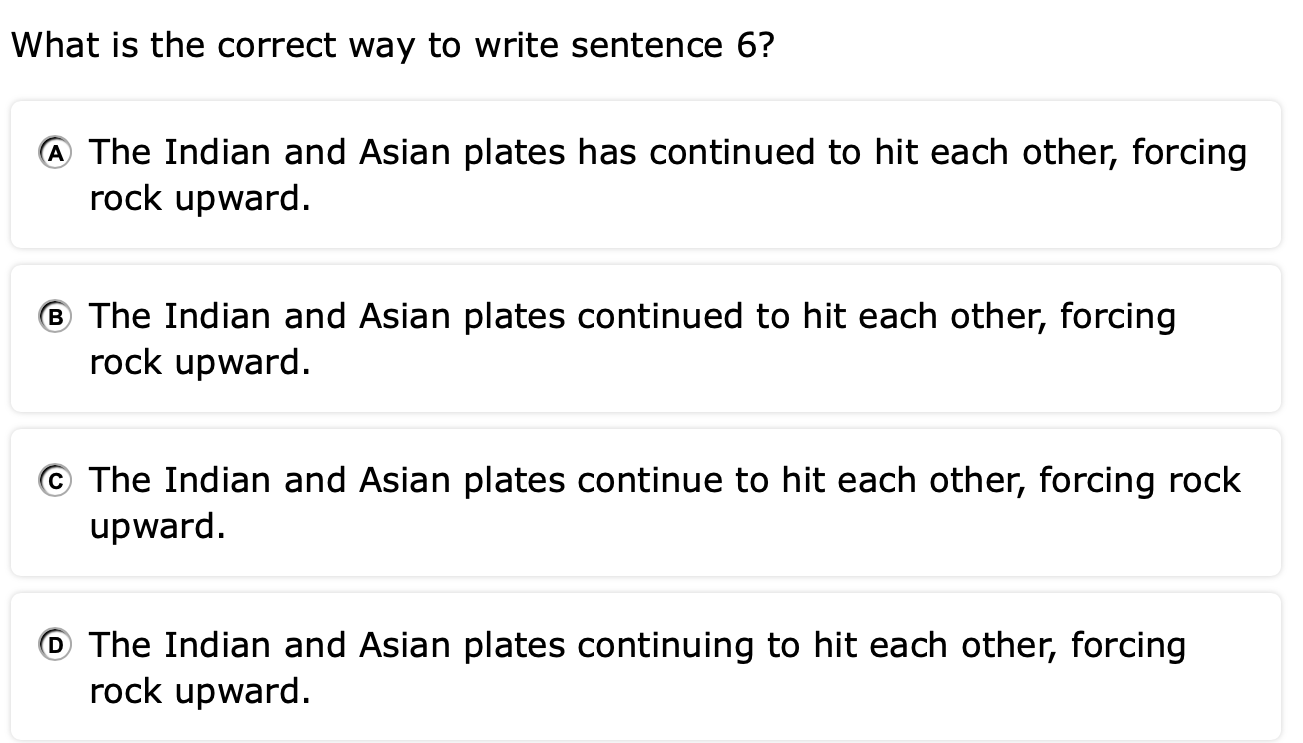
Task: Click the question text about sentence 6
Action: 392,46
